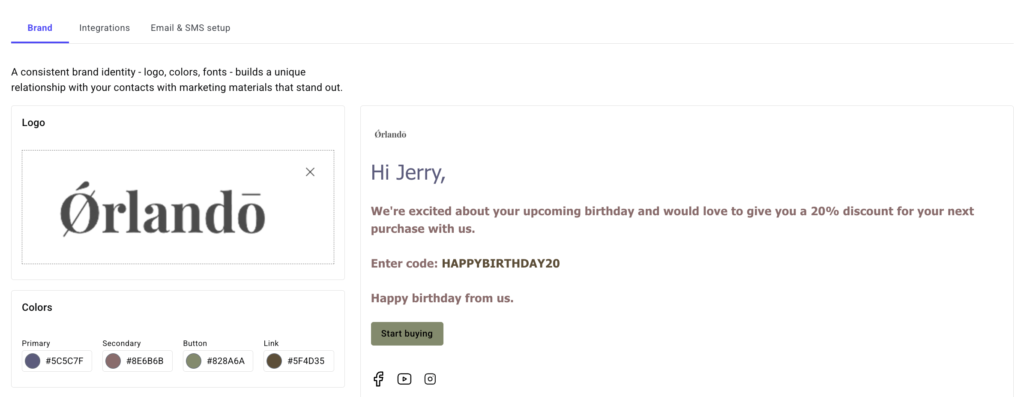Click the Primary color label

[x=36, y=343]
